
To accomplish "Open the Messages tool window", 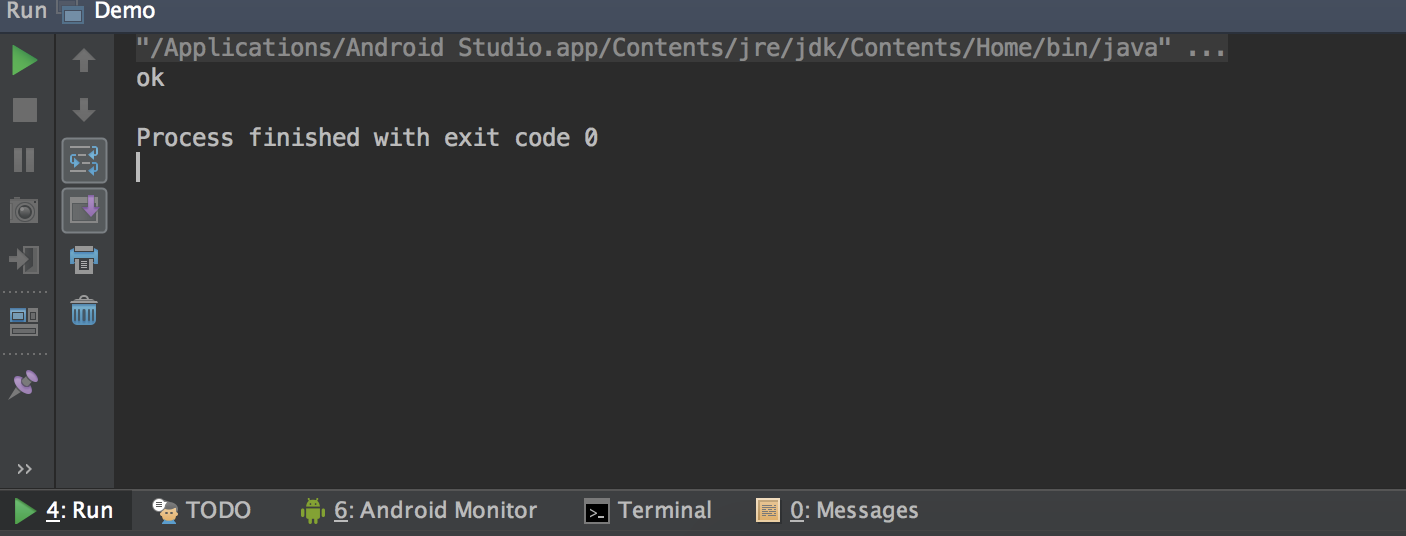I will [837, 511].
